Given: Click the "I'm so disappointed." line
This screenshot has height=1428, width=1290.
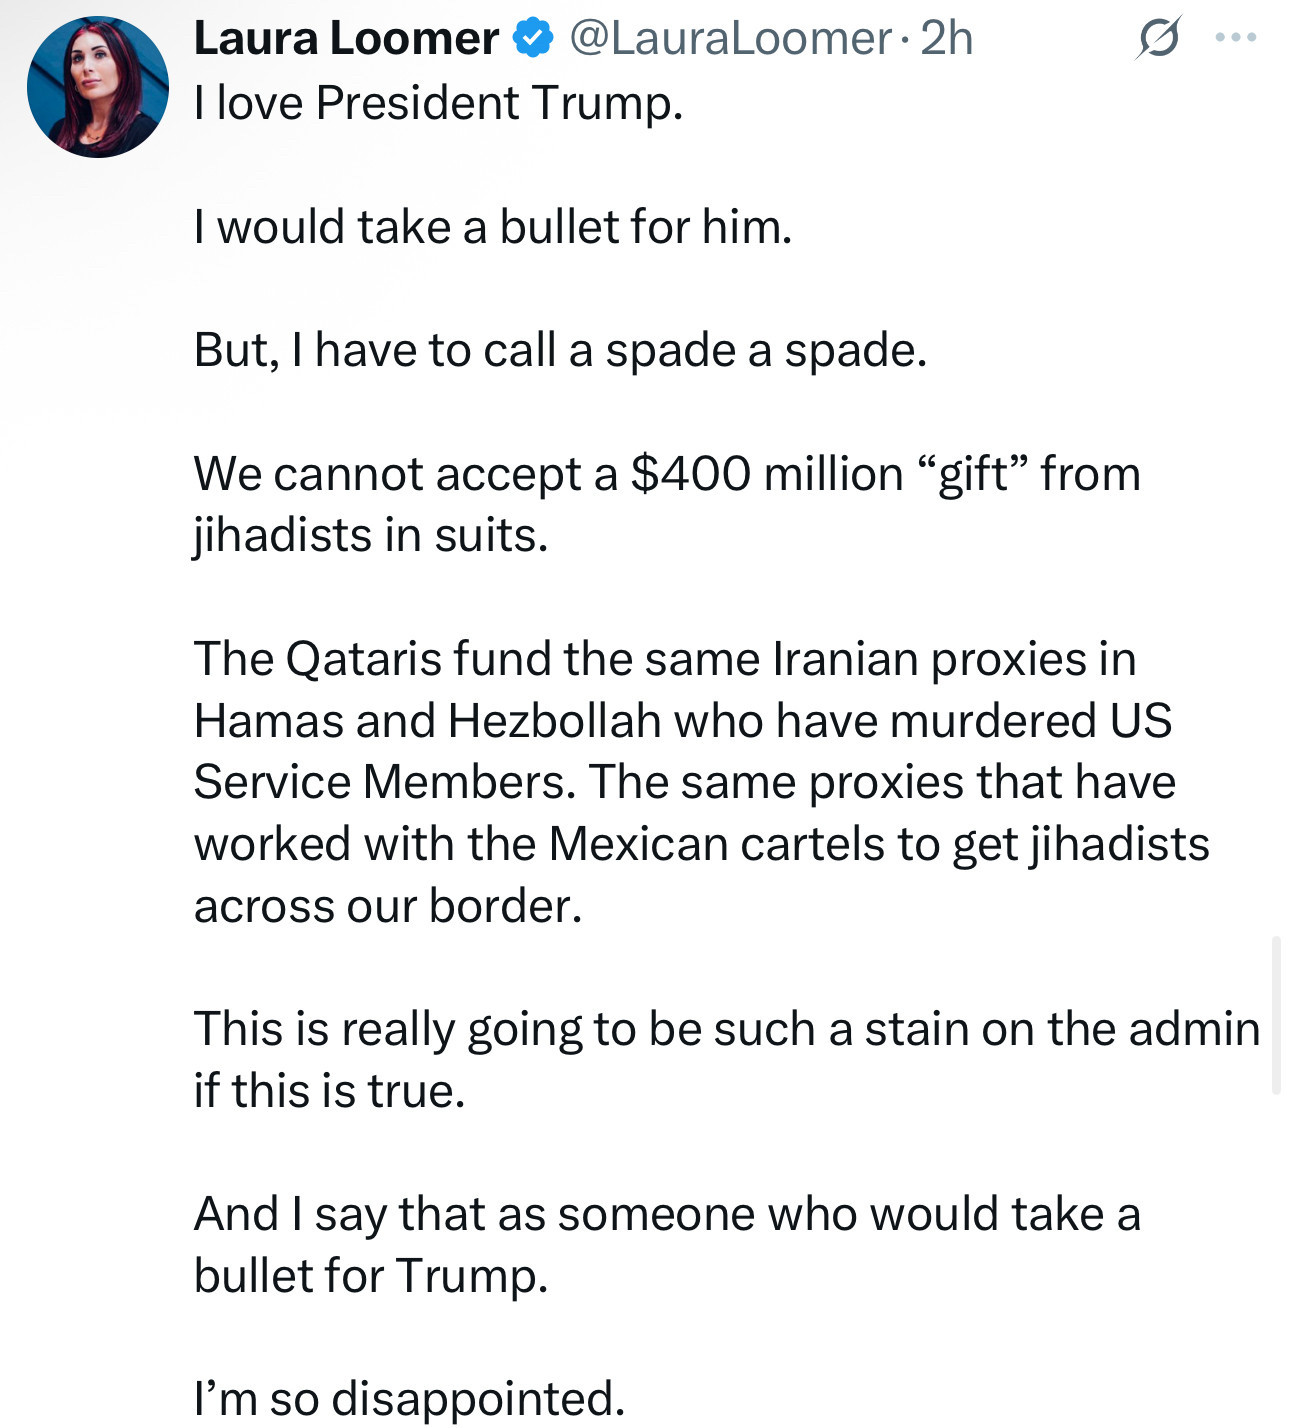Looking at the screenshot, I should click(x=409, y=1399).
